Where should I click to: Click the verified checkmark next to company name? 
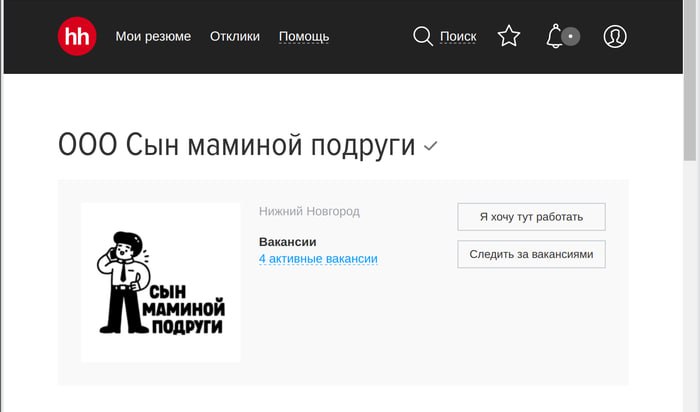pos(430,146)
